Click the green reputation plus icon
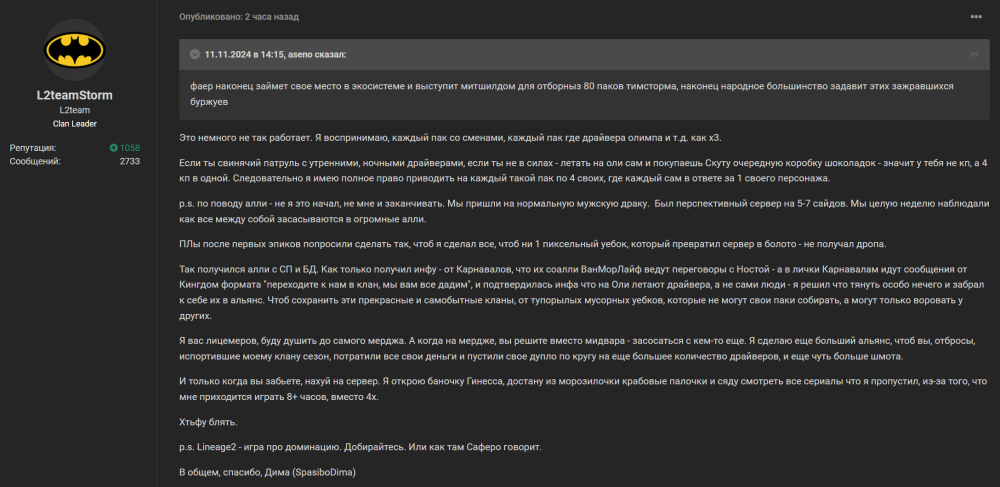This screenshot has height=487, width=1000. pos(114,148)
